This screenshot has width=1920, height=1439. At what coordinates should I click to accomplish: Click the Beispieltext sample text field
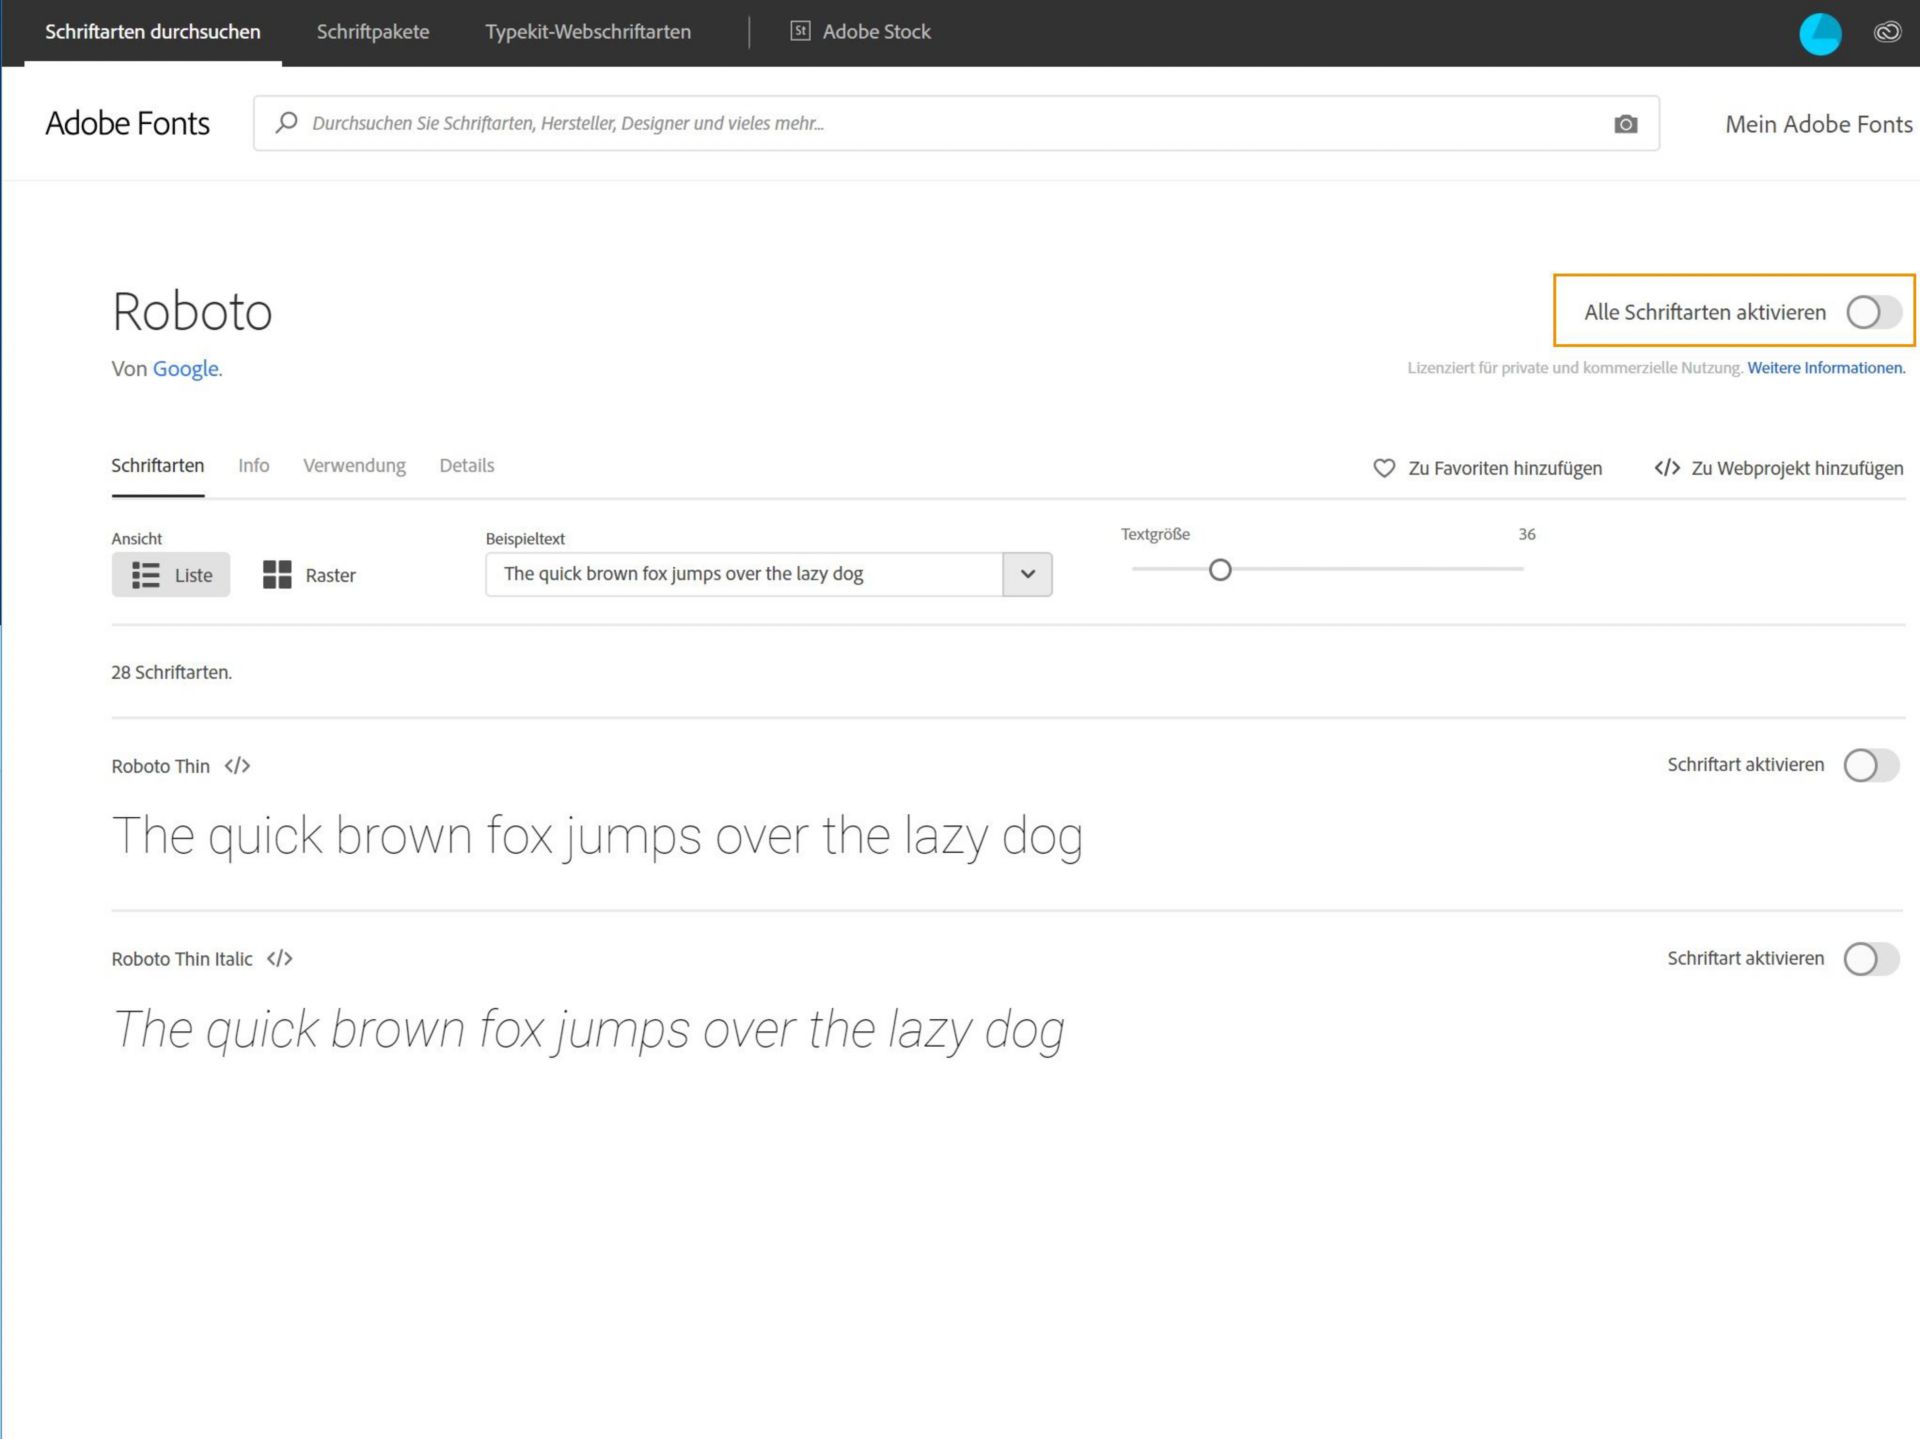(x=744, y=574)
